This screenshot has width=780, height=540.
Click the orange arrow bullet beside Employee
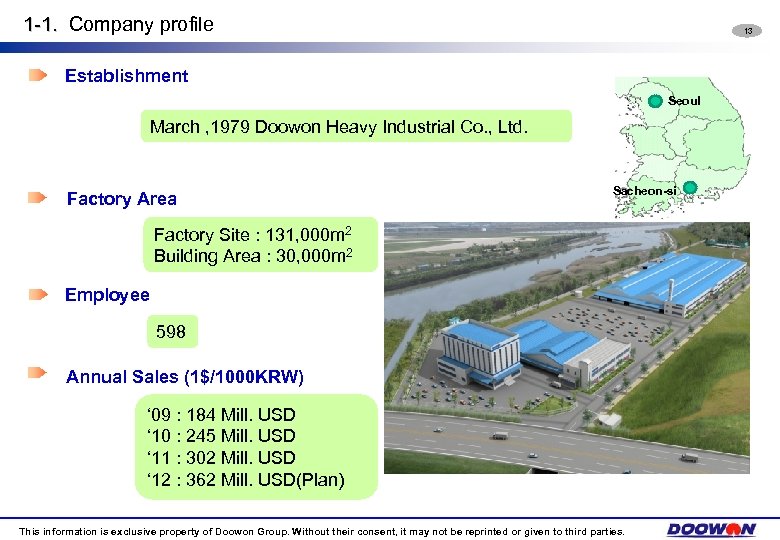click(x=38, y=294)
